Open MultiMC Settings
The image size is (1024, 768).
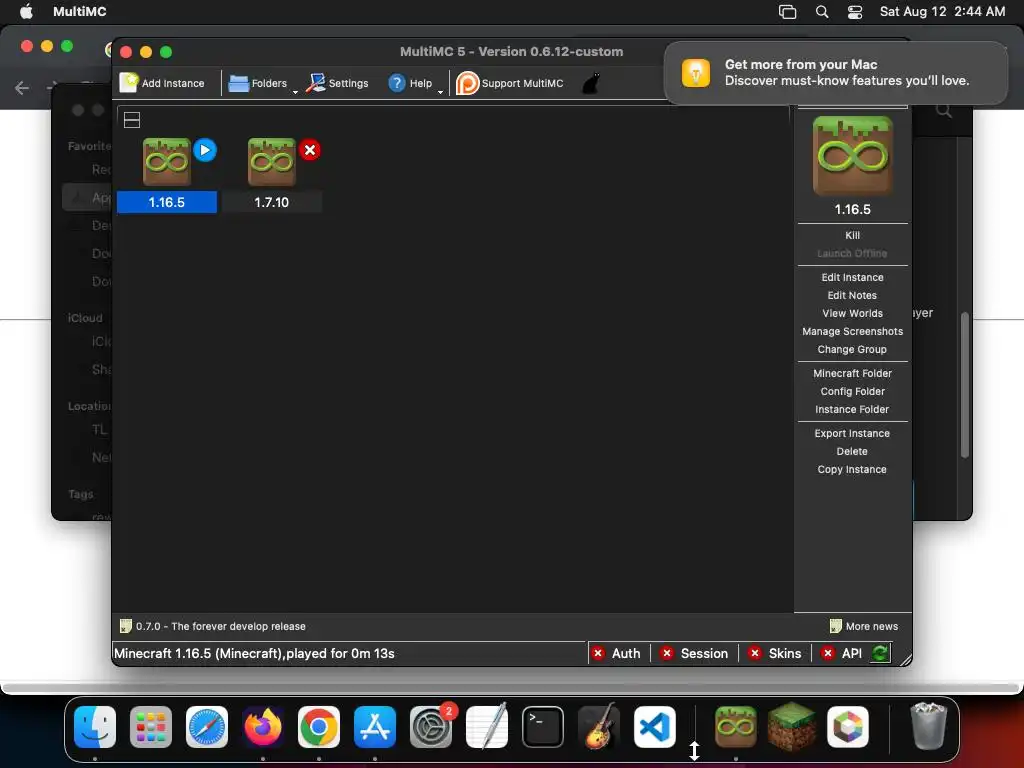pyautogui.click(x=337, y=83)
